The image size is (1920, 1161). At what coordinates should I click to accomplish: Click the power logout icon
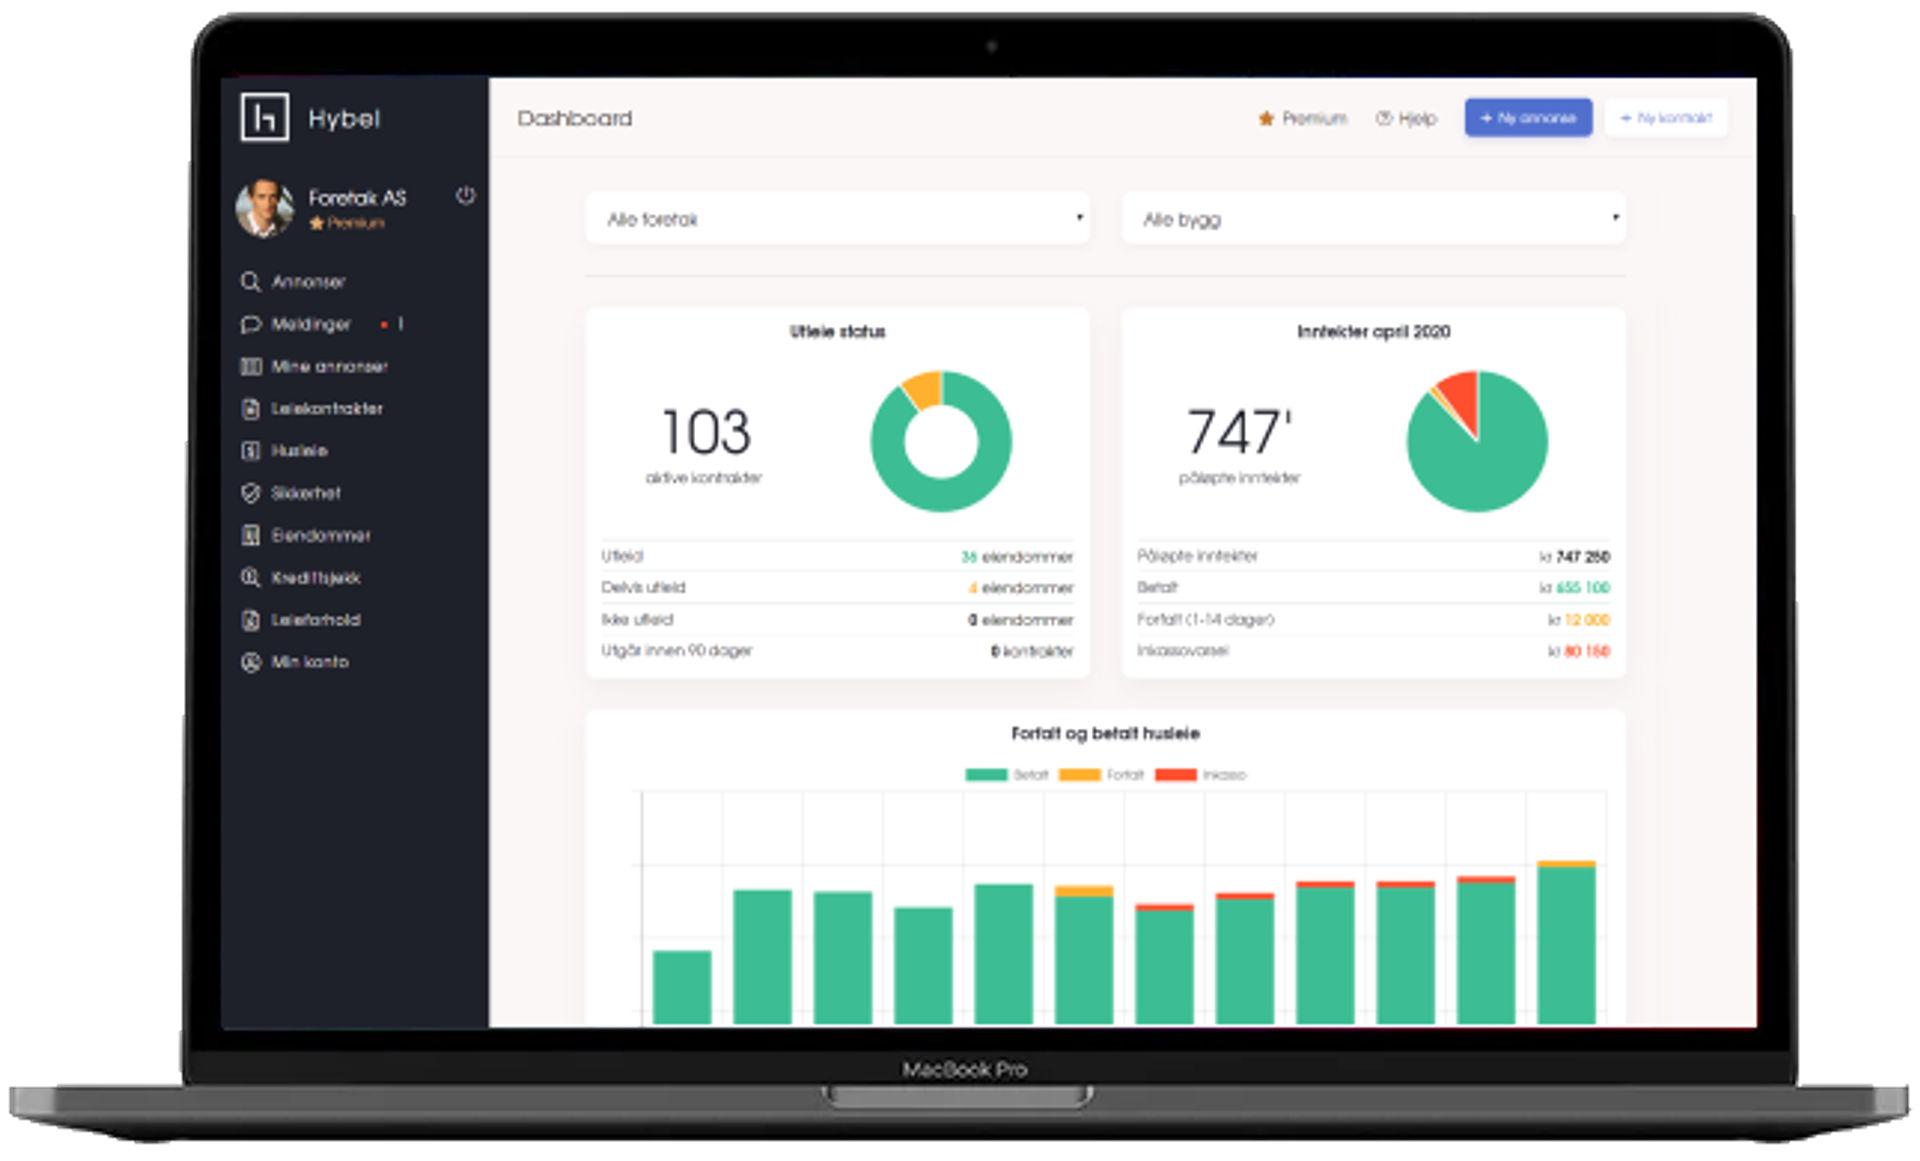465,196
